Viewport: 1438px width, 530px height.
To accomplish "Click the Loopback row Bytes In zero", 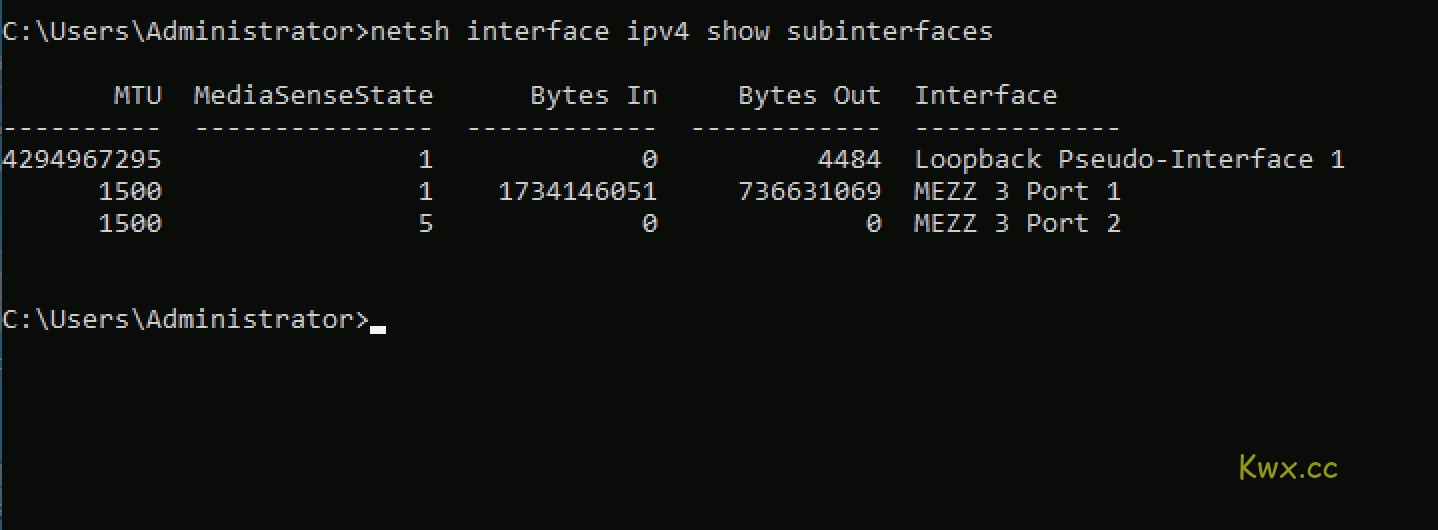I will 649,160.
